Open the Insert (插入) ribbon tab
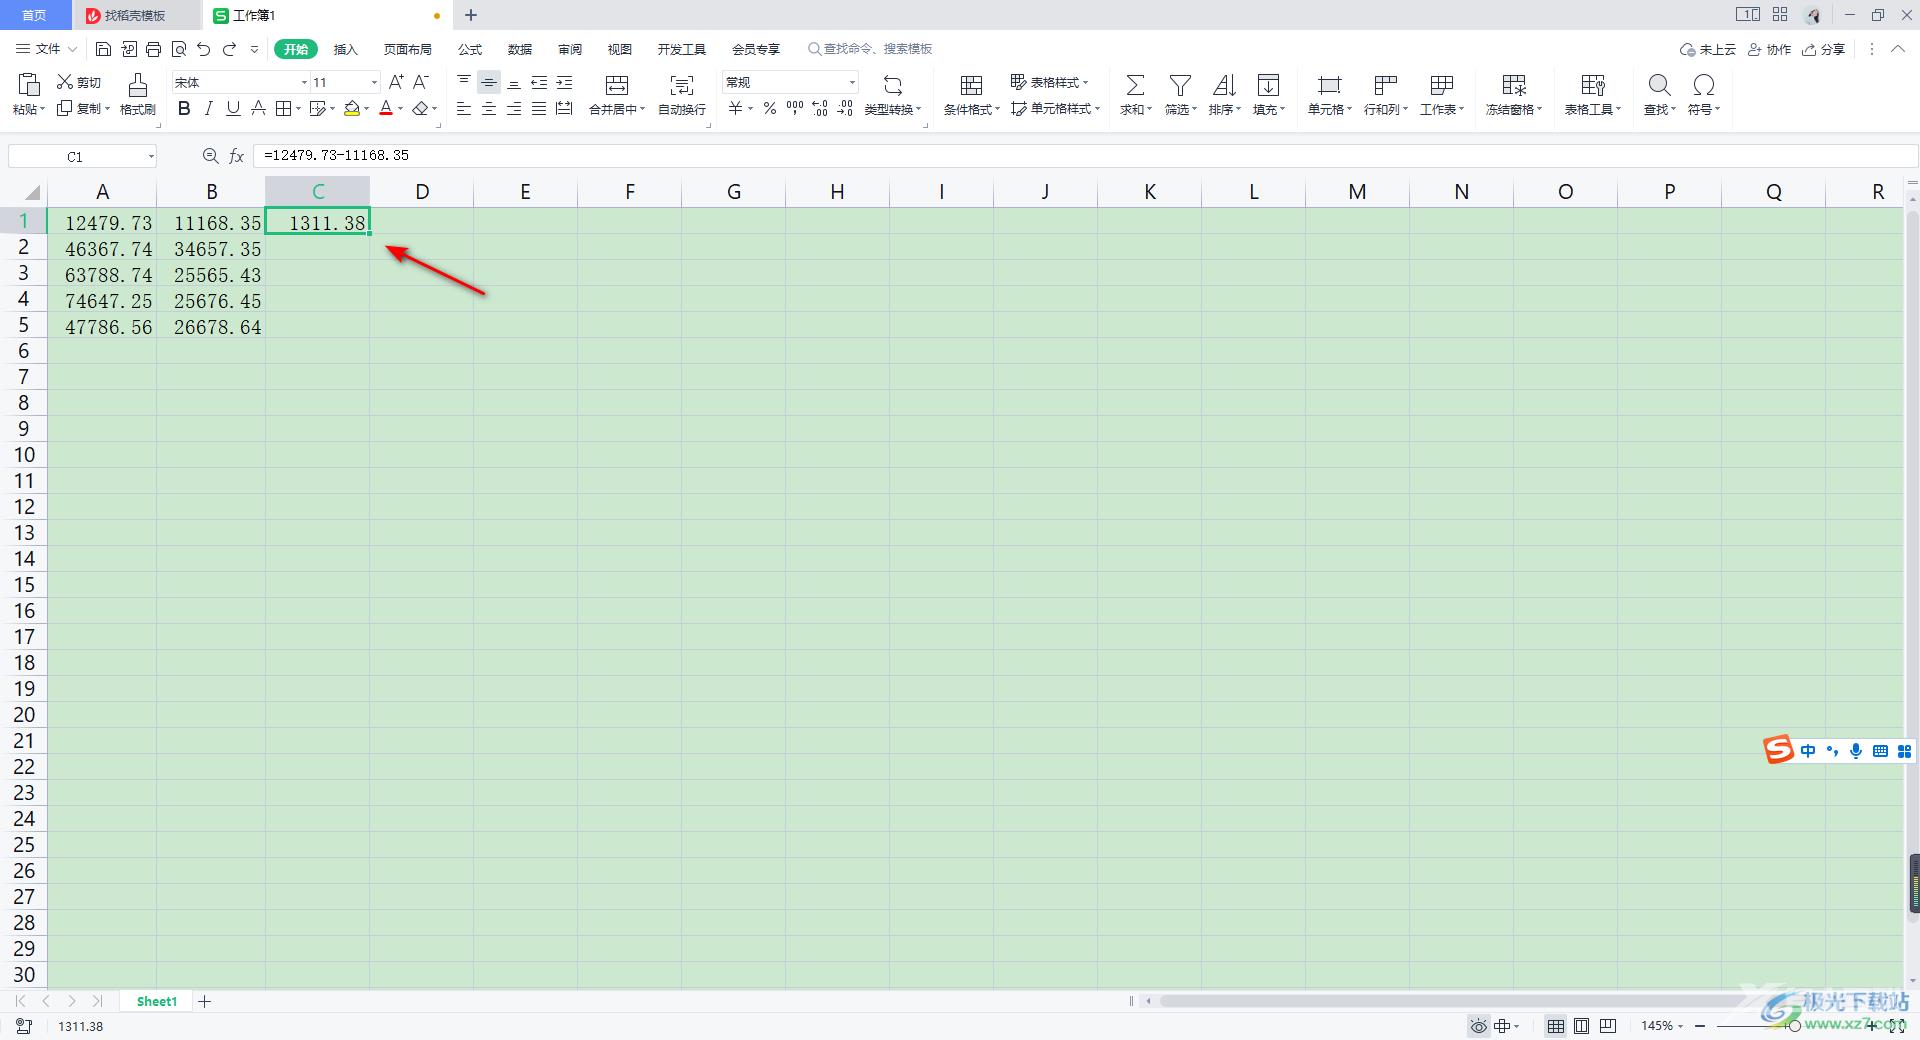 coord(345,49)
